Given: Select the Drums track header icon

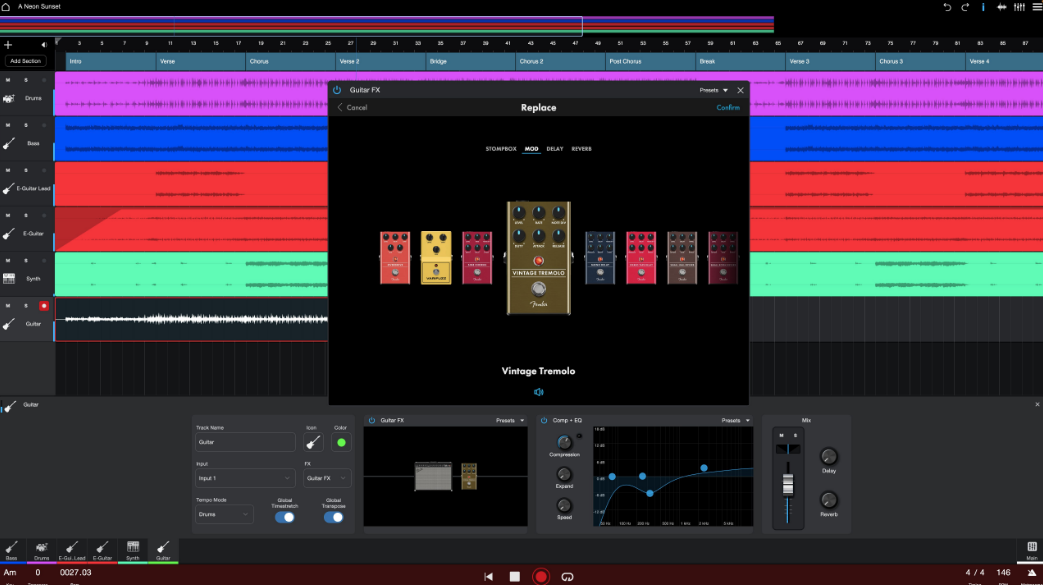Looking at the screenshot, I should (9, 98).
